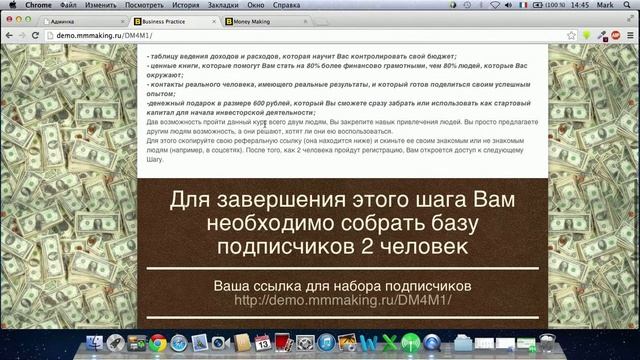Launch iTunes from the dock
Viewport: 640px width, 360px height.
pyautogui.click(x=326, y=343)
